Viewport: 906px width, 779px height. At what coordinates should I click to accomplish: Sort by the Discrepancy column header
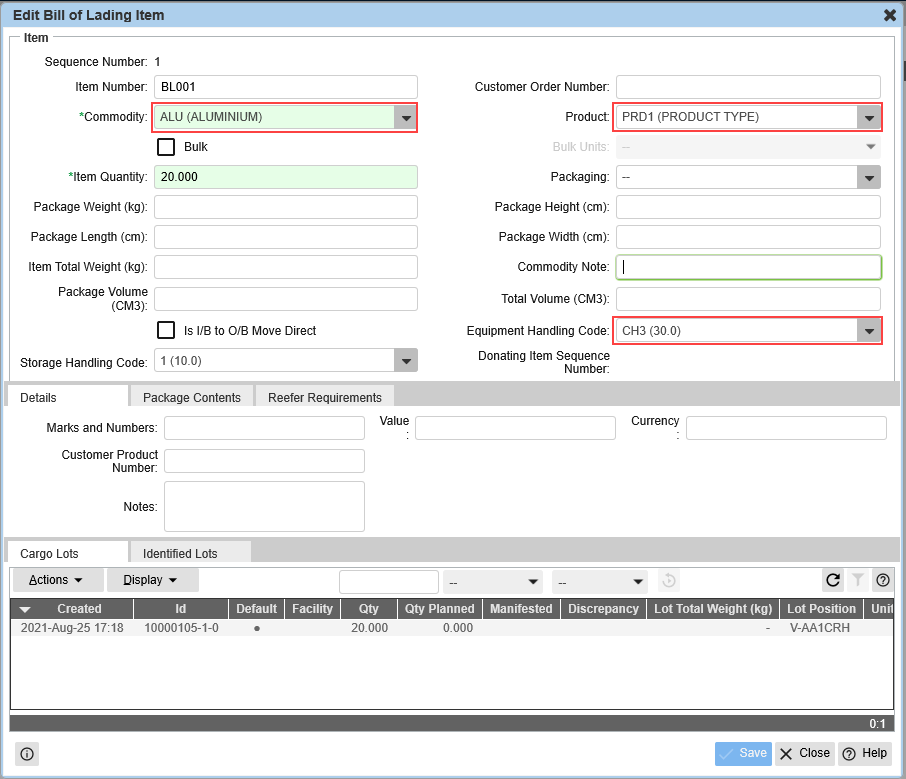[603, 609]
